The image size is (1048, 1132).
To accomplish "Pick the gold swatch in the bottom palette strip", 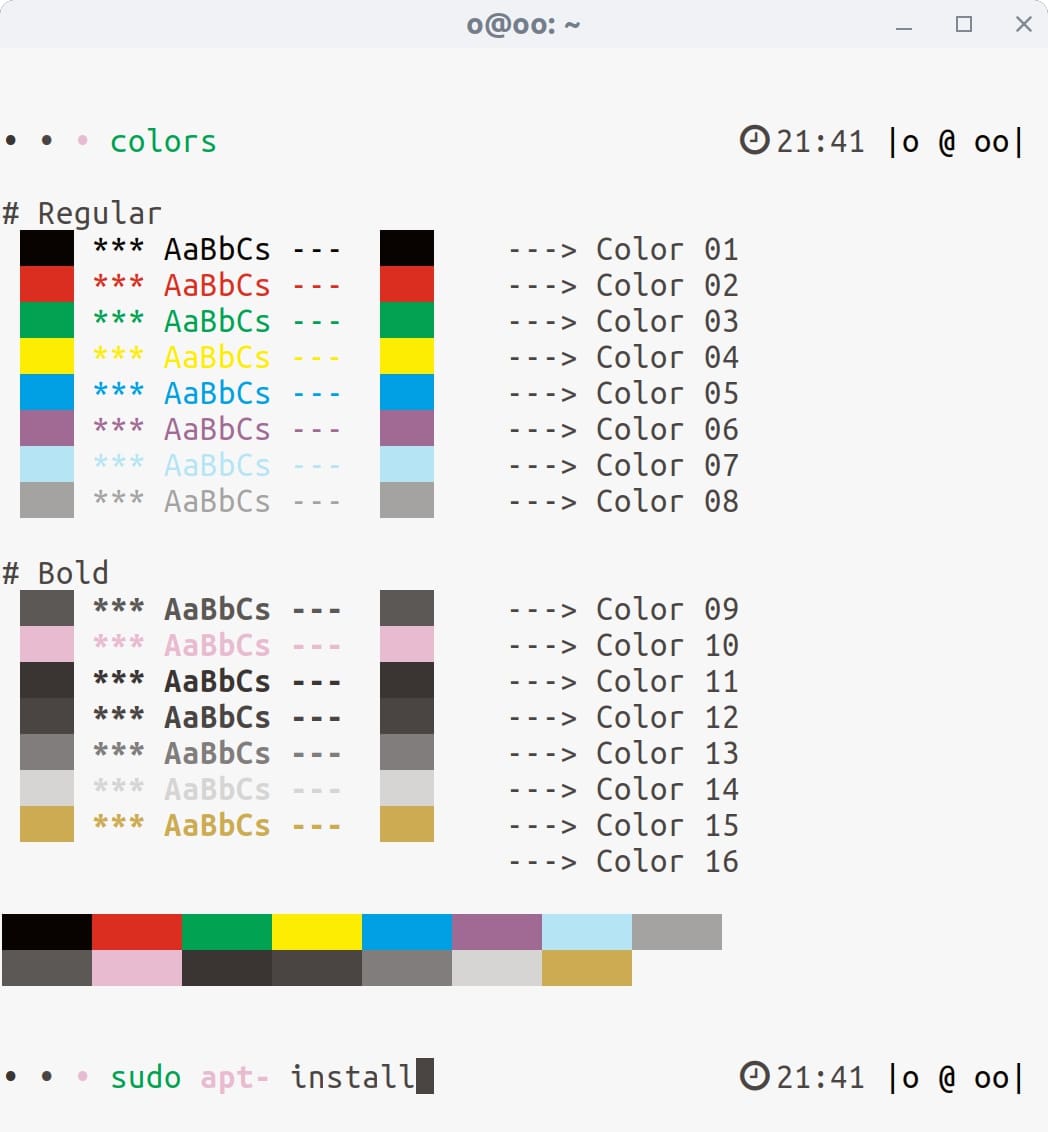I will pyautogui.click(x=587, y=968).
